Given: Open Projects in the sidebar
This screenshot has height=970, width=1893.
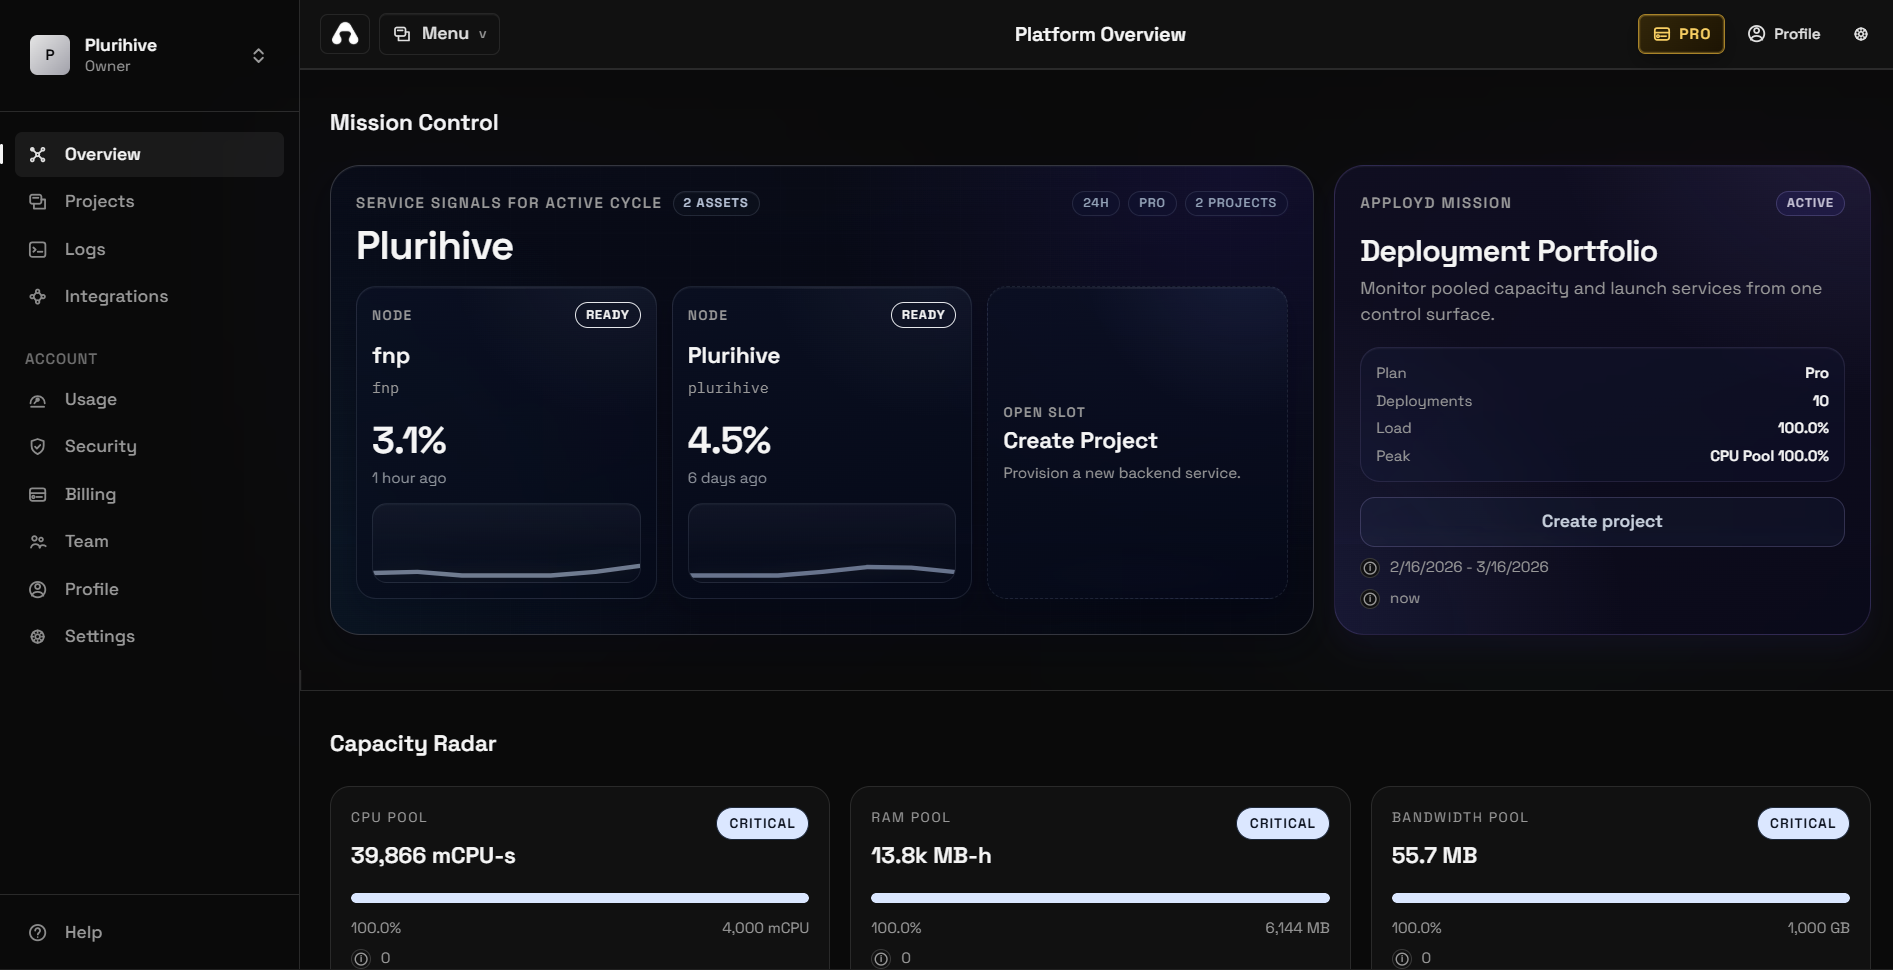Looking at the screenshot, I should (149, 201).
